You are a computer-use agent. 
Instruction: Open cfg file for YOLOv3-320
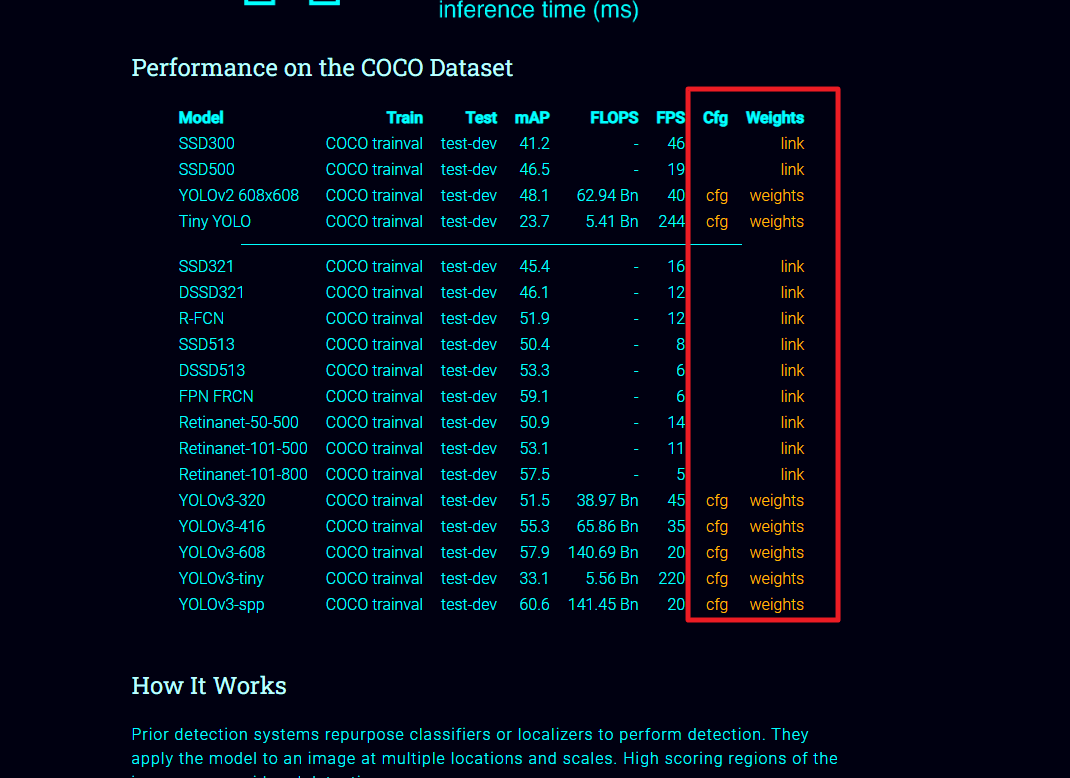click(x=717, y=501)
